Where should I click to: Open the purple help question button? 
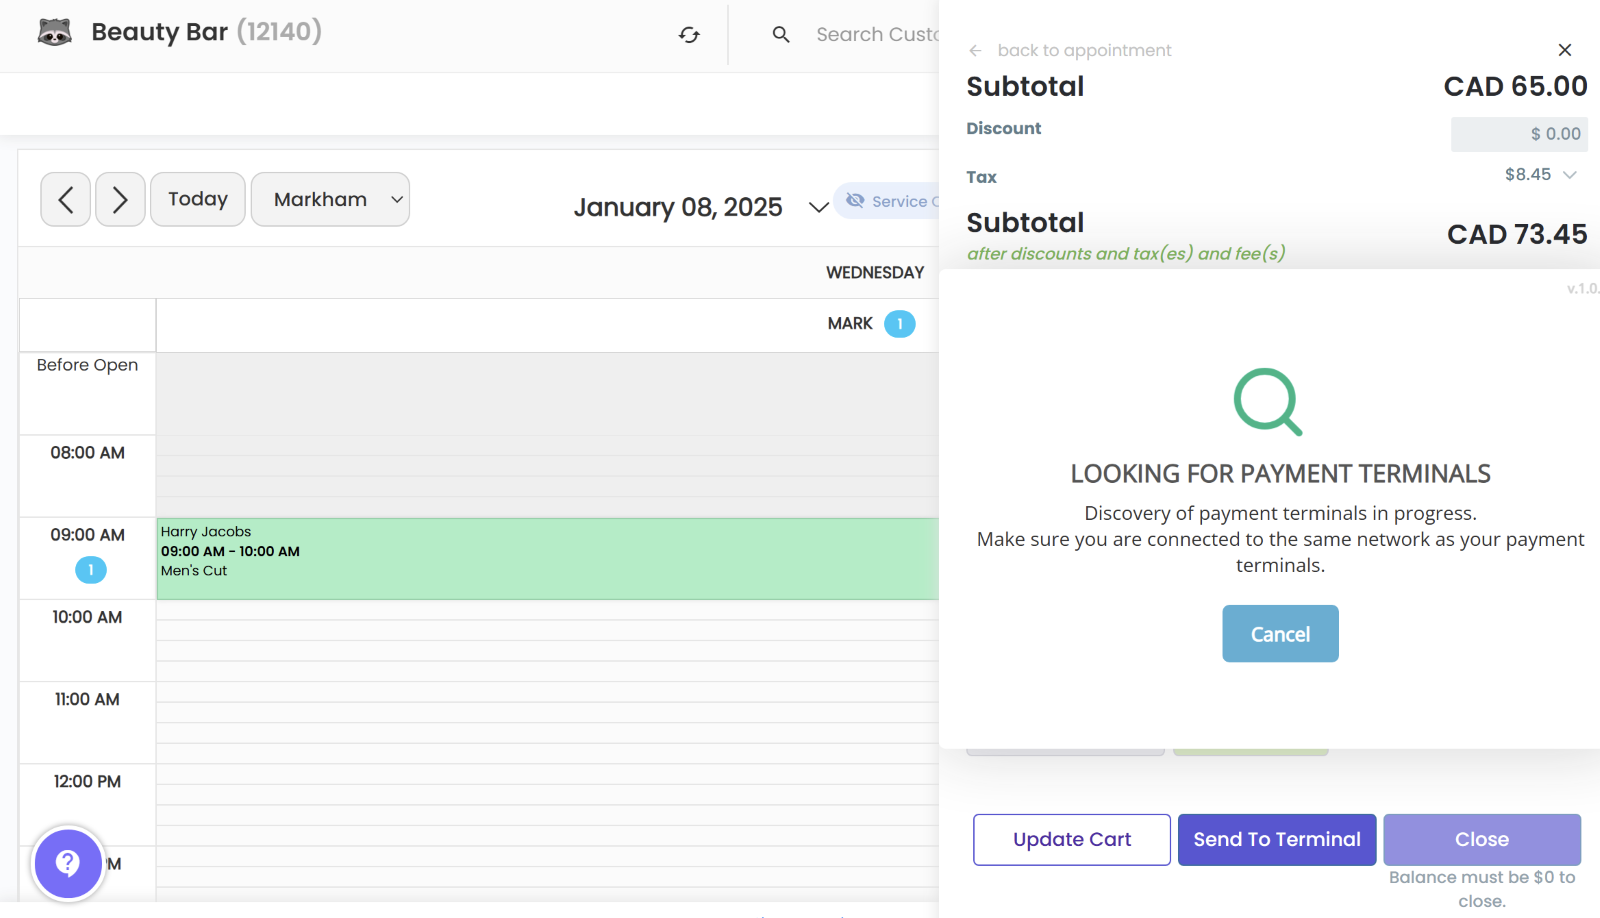(x=68, y=862)
